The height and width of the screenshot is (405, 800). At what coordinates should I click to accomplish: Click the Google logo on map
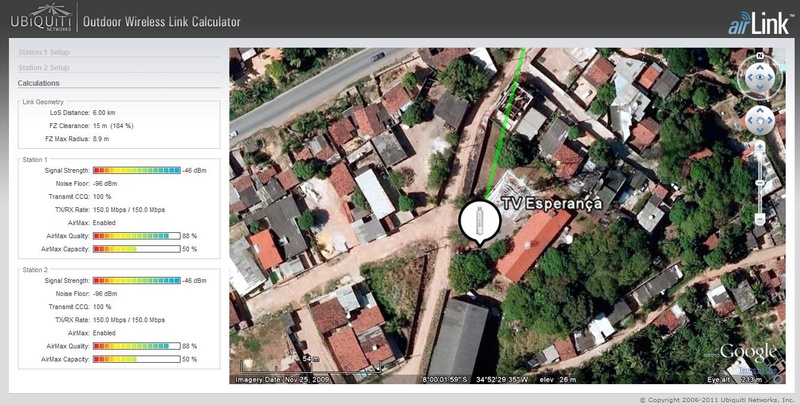point(748,352)
